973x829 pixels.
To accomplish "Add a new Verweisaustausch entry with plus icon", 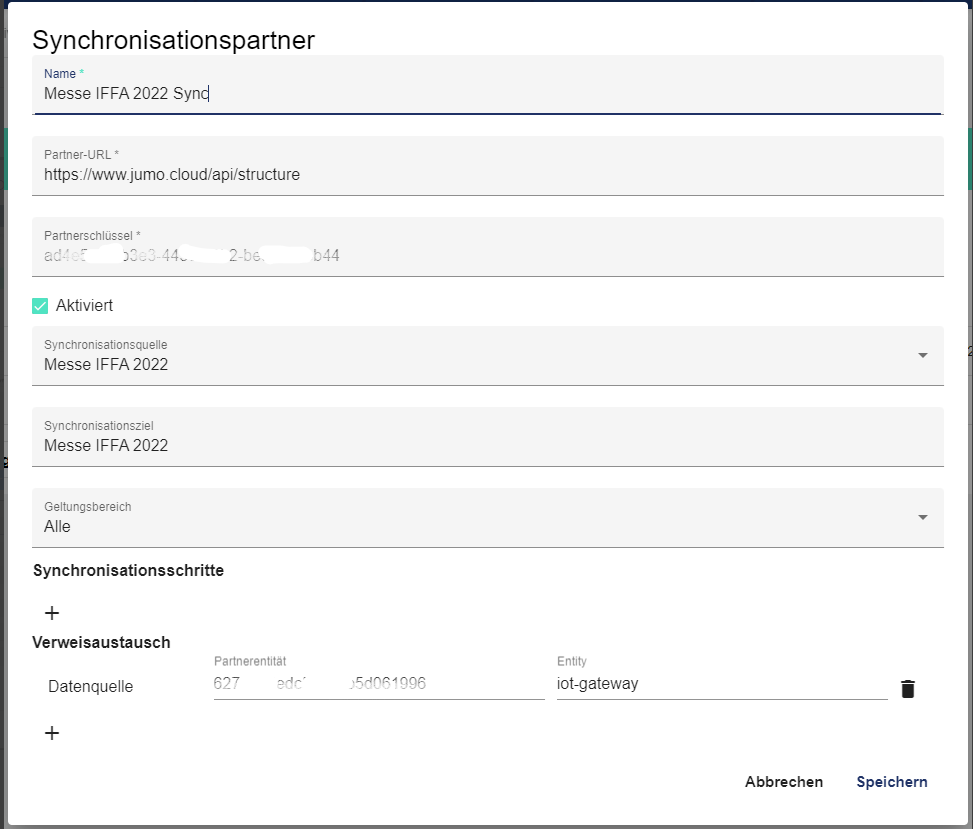I will click(52, 733).
